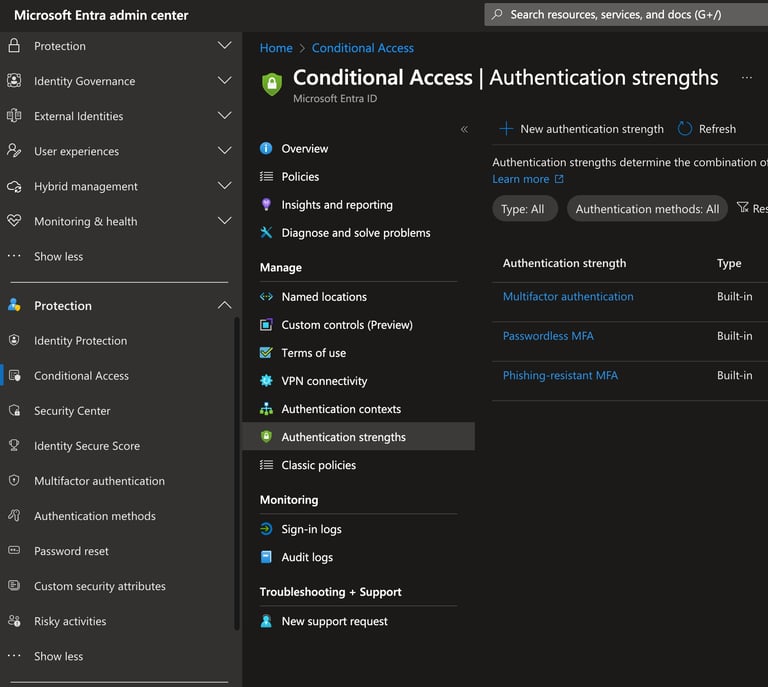Click the User experiences icon
The image size is (768, 687).
(x=14, y=151)
